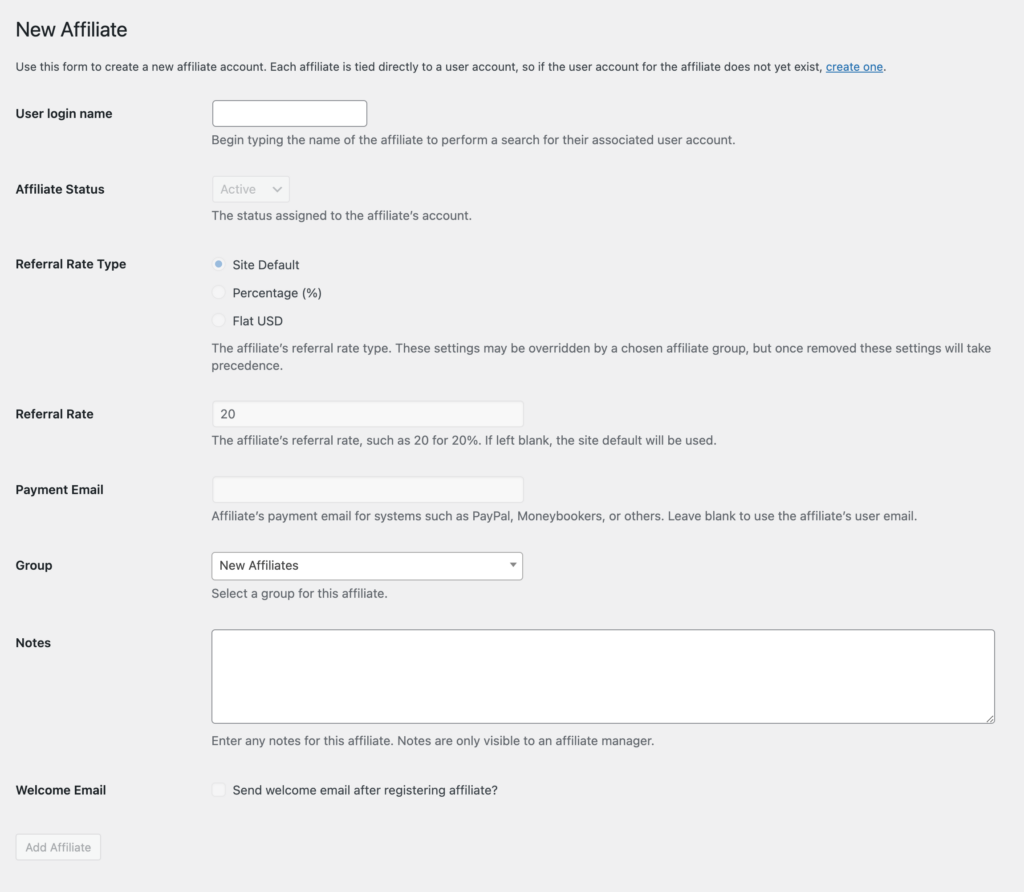Screen dimensions: 1024x892
Task: Click the Affiliate Status chevron icon
Action: (277, 189)
